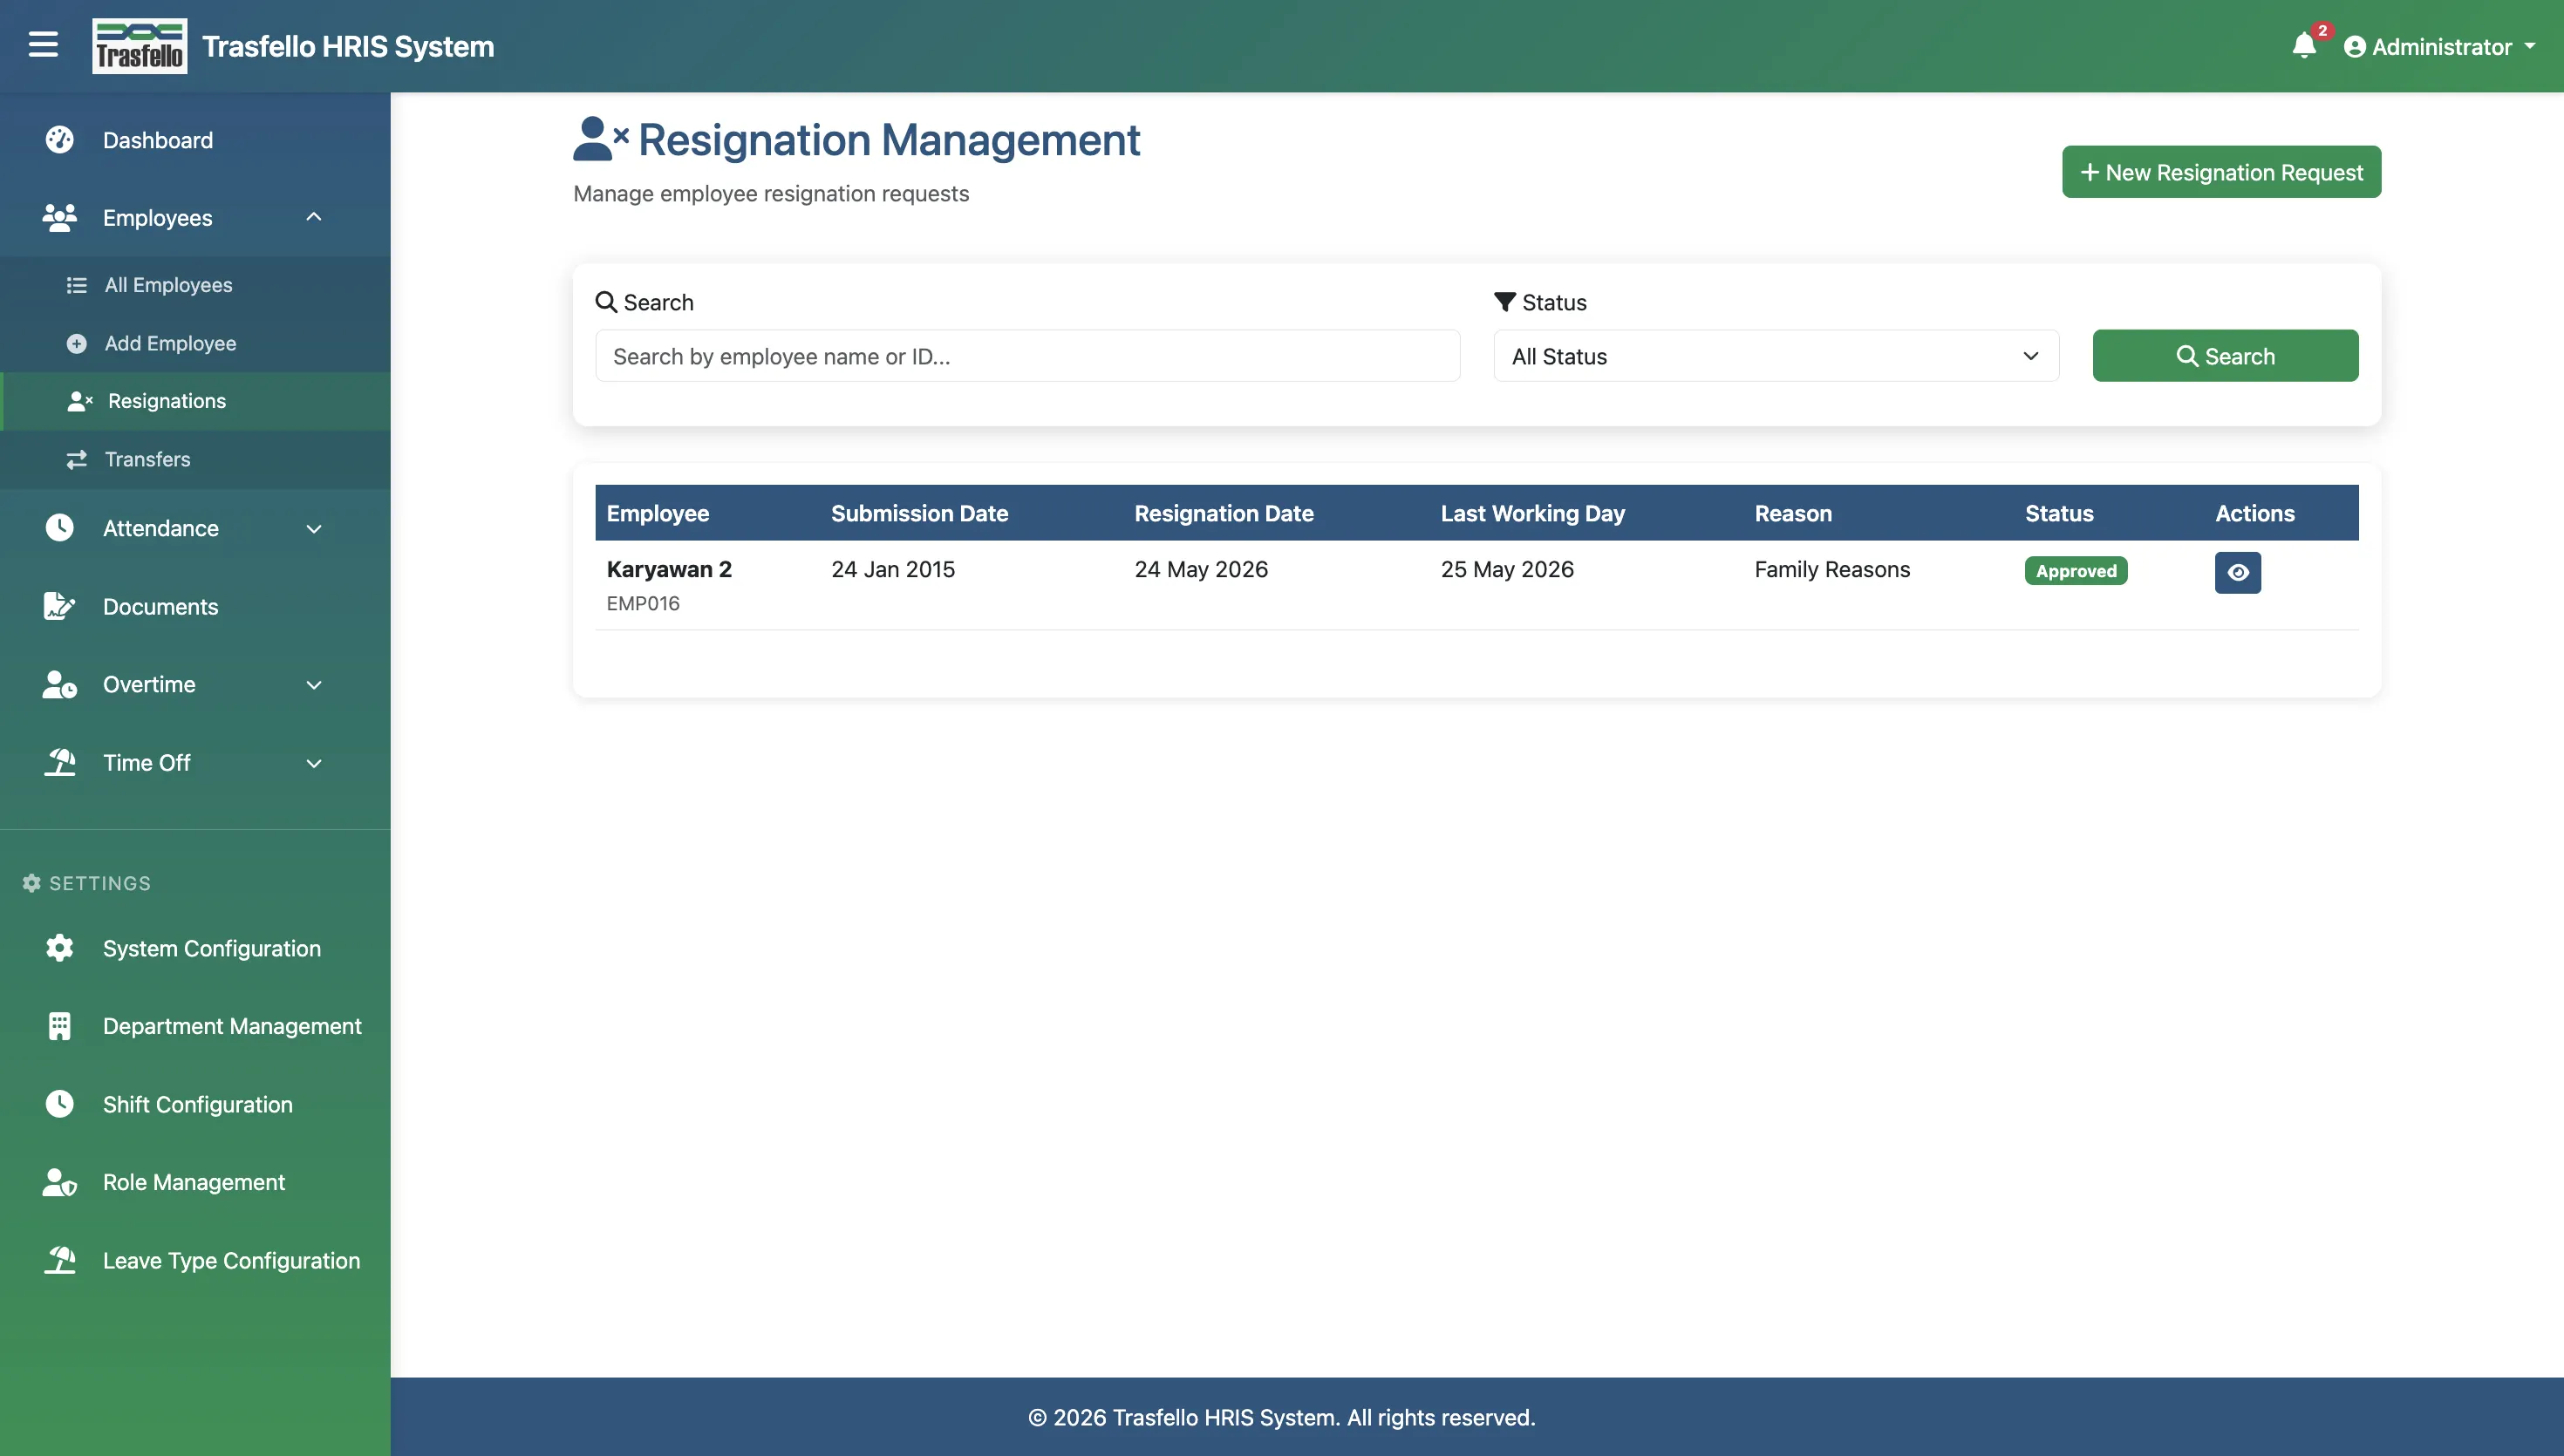Click the Time Off umbrella icon
This screenshot has height=1456, width=2564.
coord(60,762)
